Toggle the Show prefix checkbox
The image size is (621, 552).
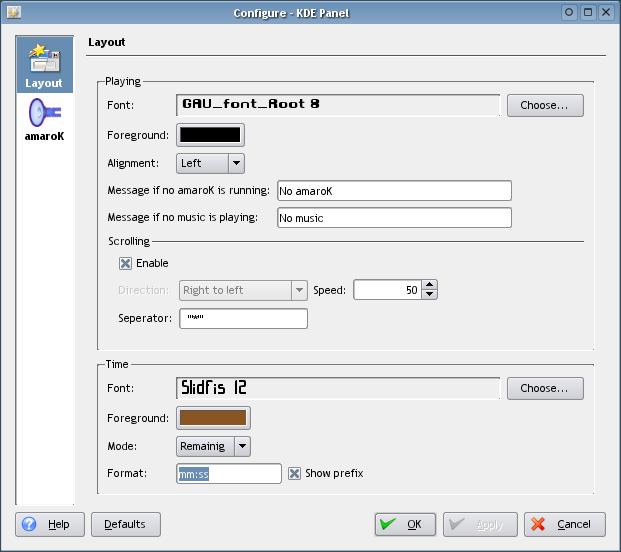(x=294, y=473)
